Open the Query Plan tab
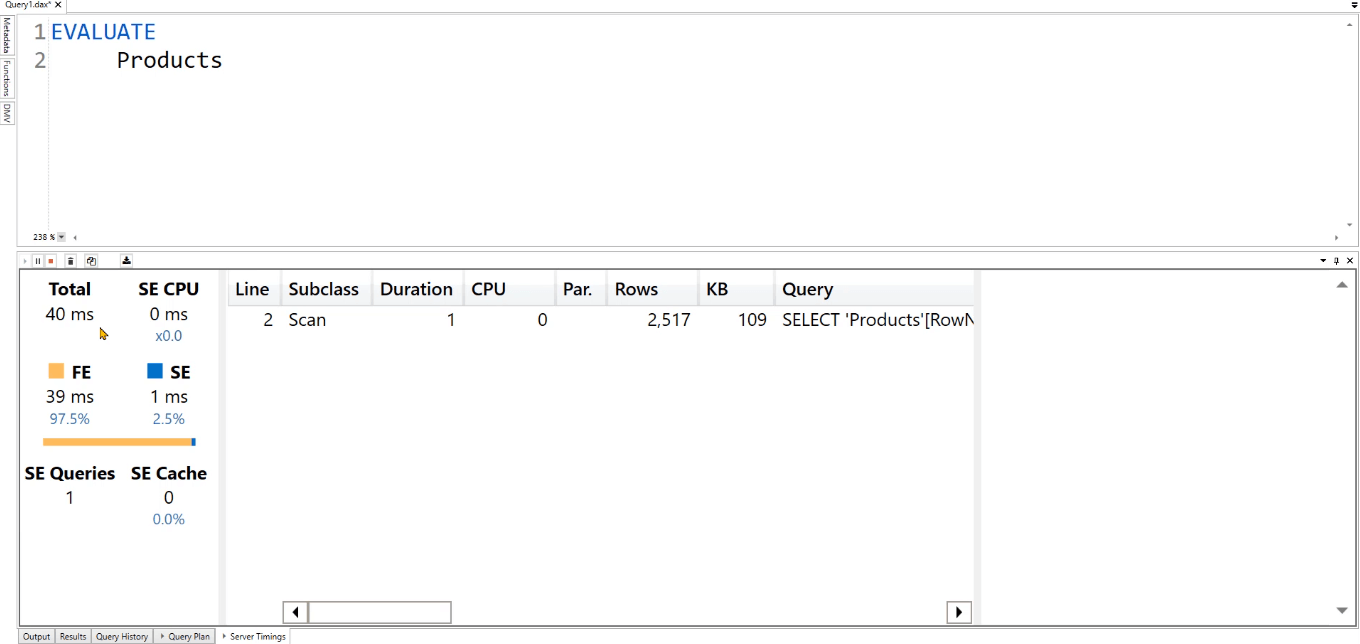 pyautogui.click(x=185, y=636)
